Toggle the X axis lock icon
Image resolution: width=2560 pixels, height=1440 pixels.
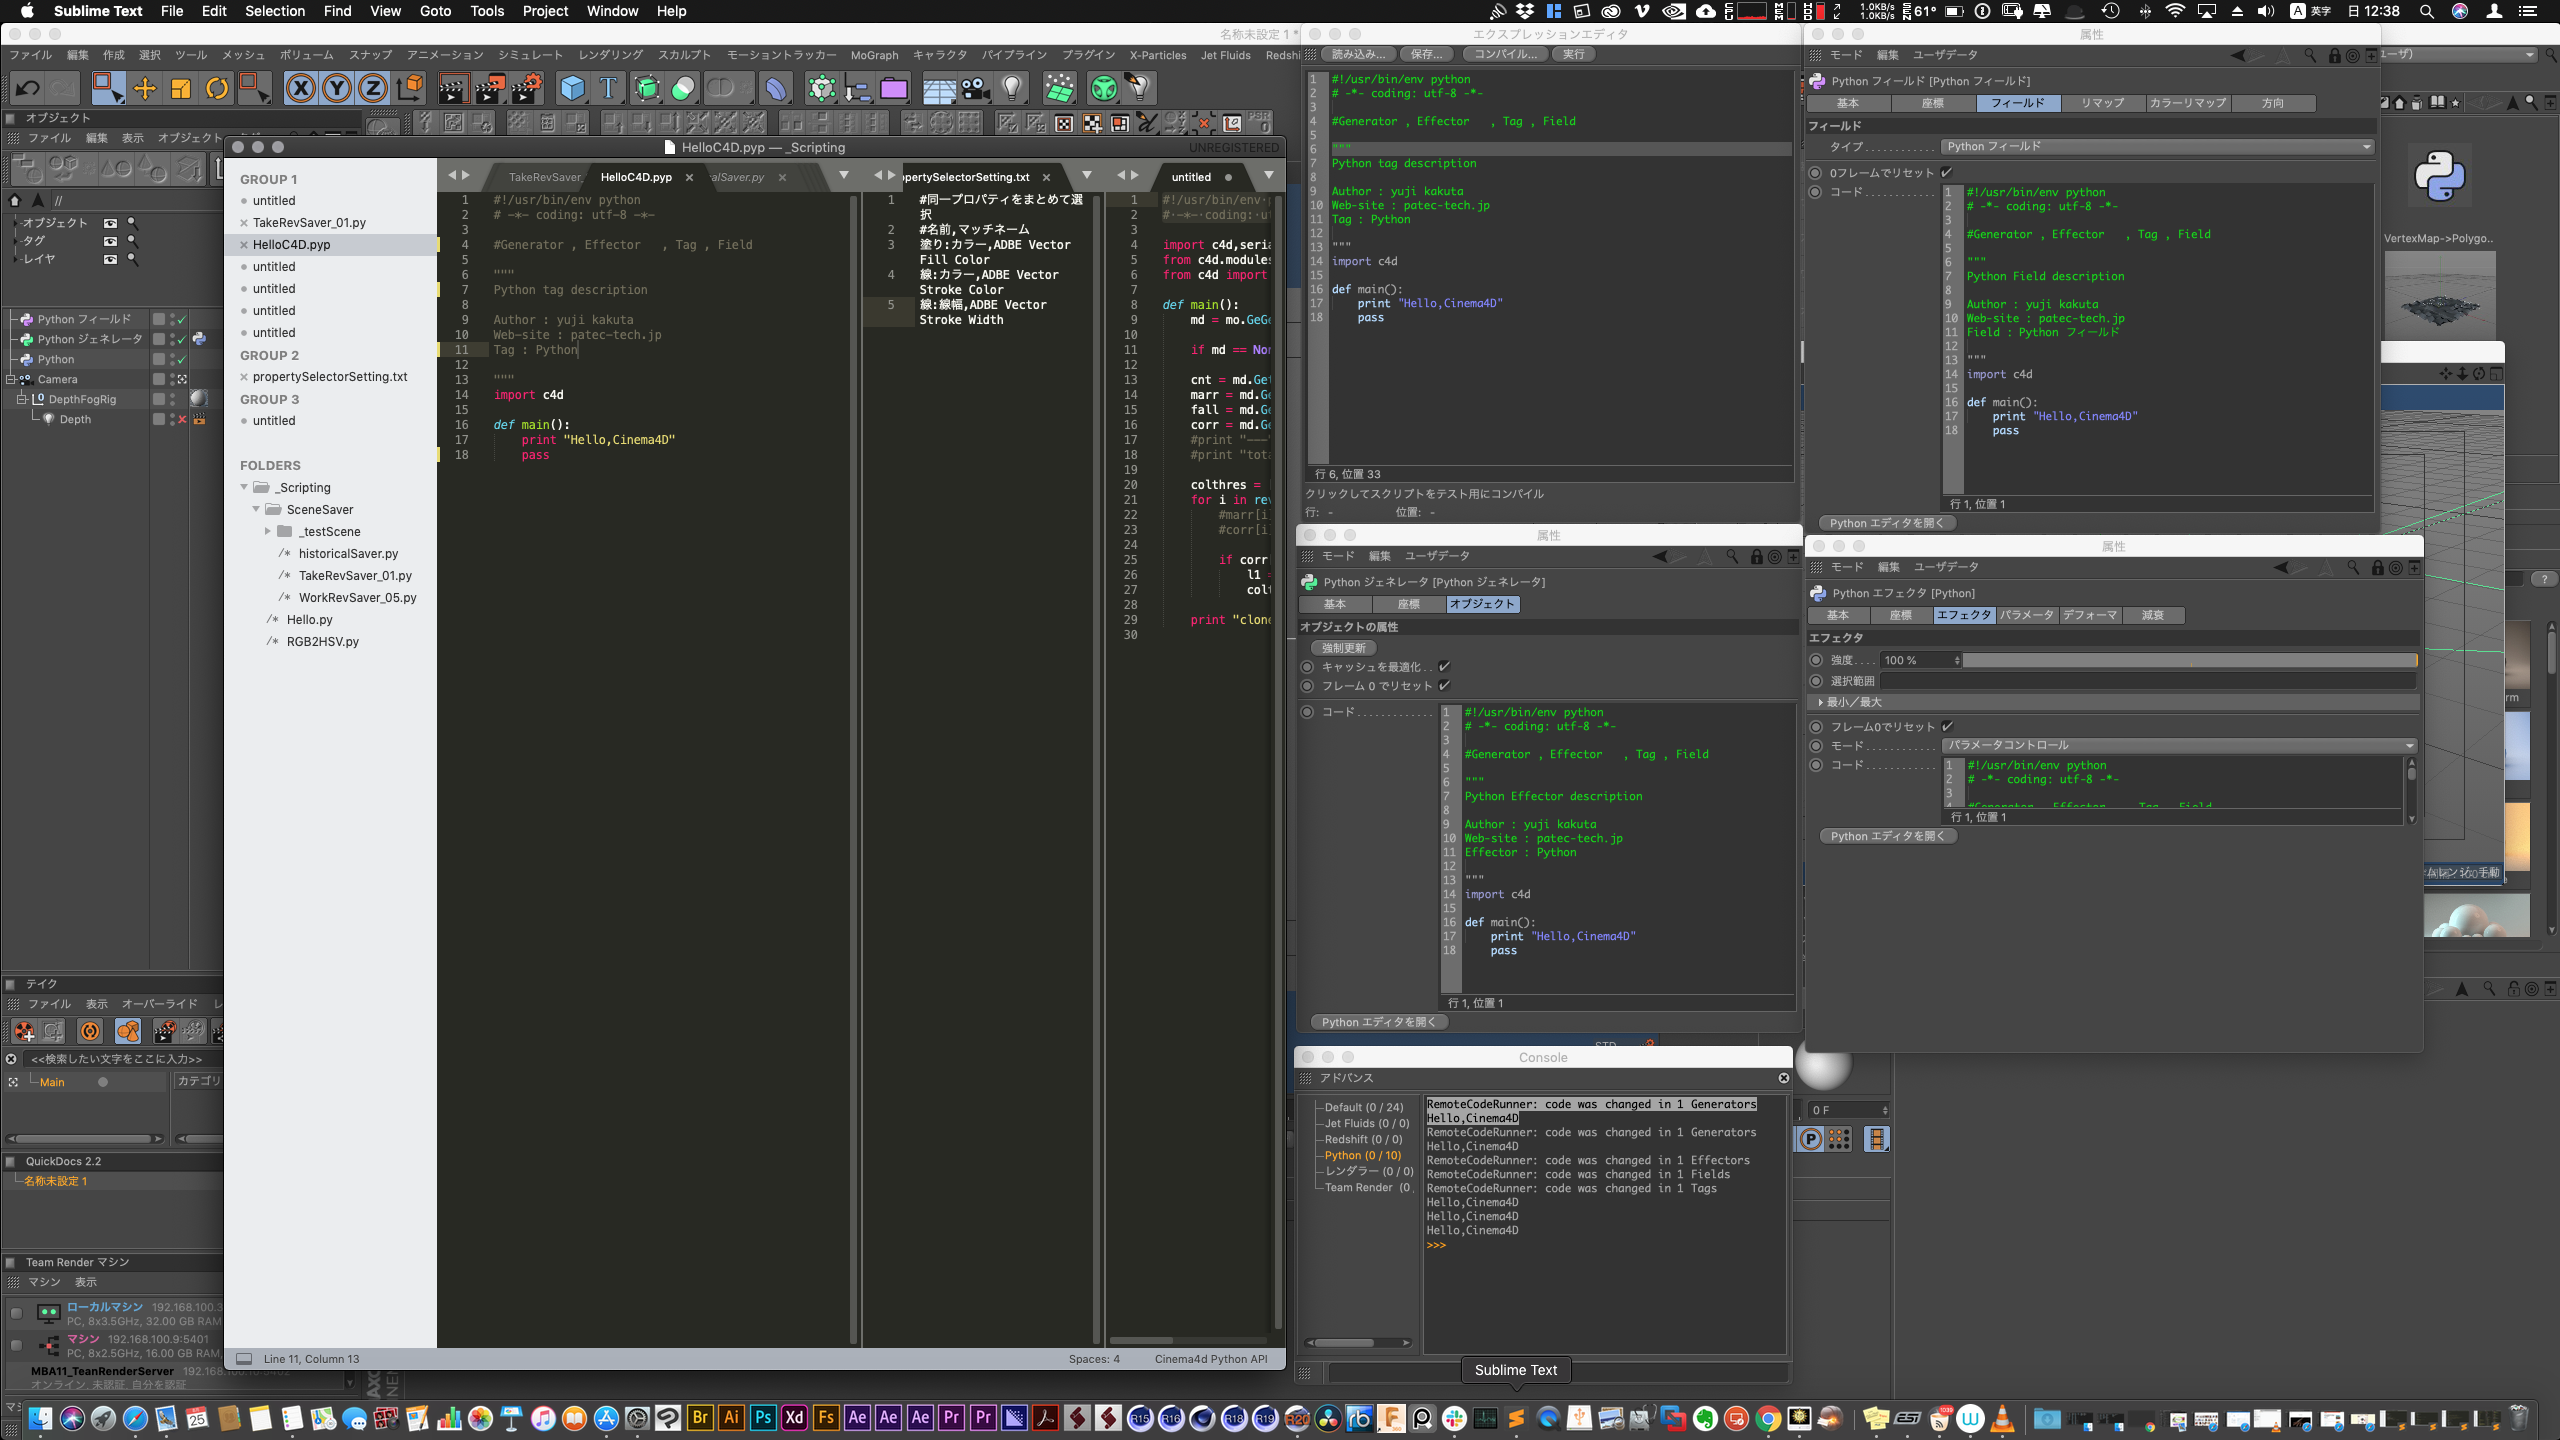(x=300, y=89)
